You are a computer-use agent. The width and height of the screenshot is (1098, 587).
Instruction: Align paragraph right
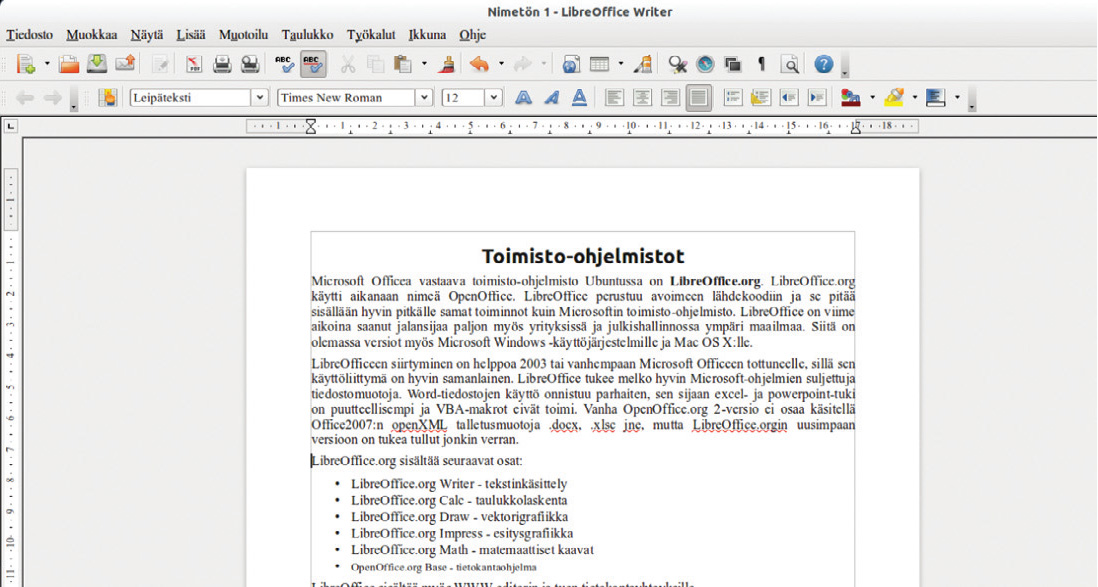[x=670, y=97]
